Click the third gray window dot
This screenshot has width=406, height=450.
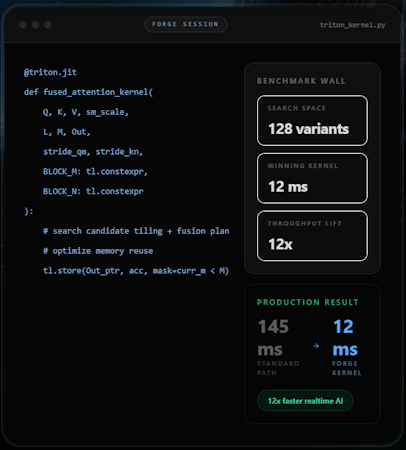pyautogui.click(x=48, y=25)
